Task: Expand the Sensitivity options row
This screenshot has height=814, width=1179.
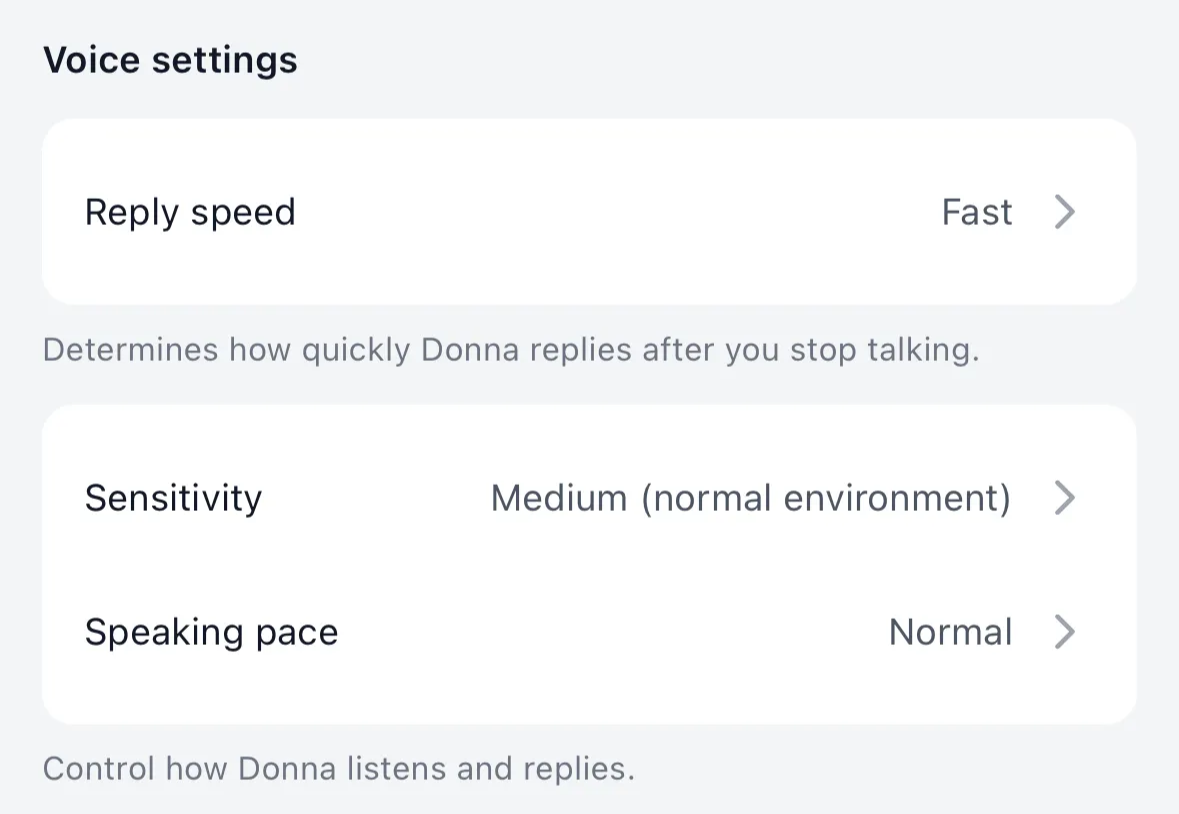Action: point(588,497)
